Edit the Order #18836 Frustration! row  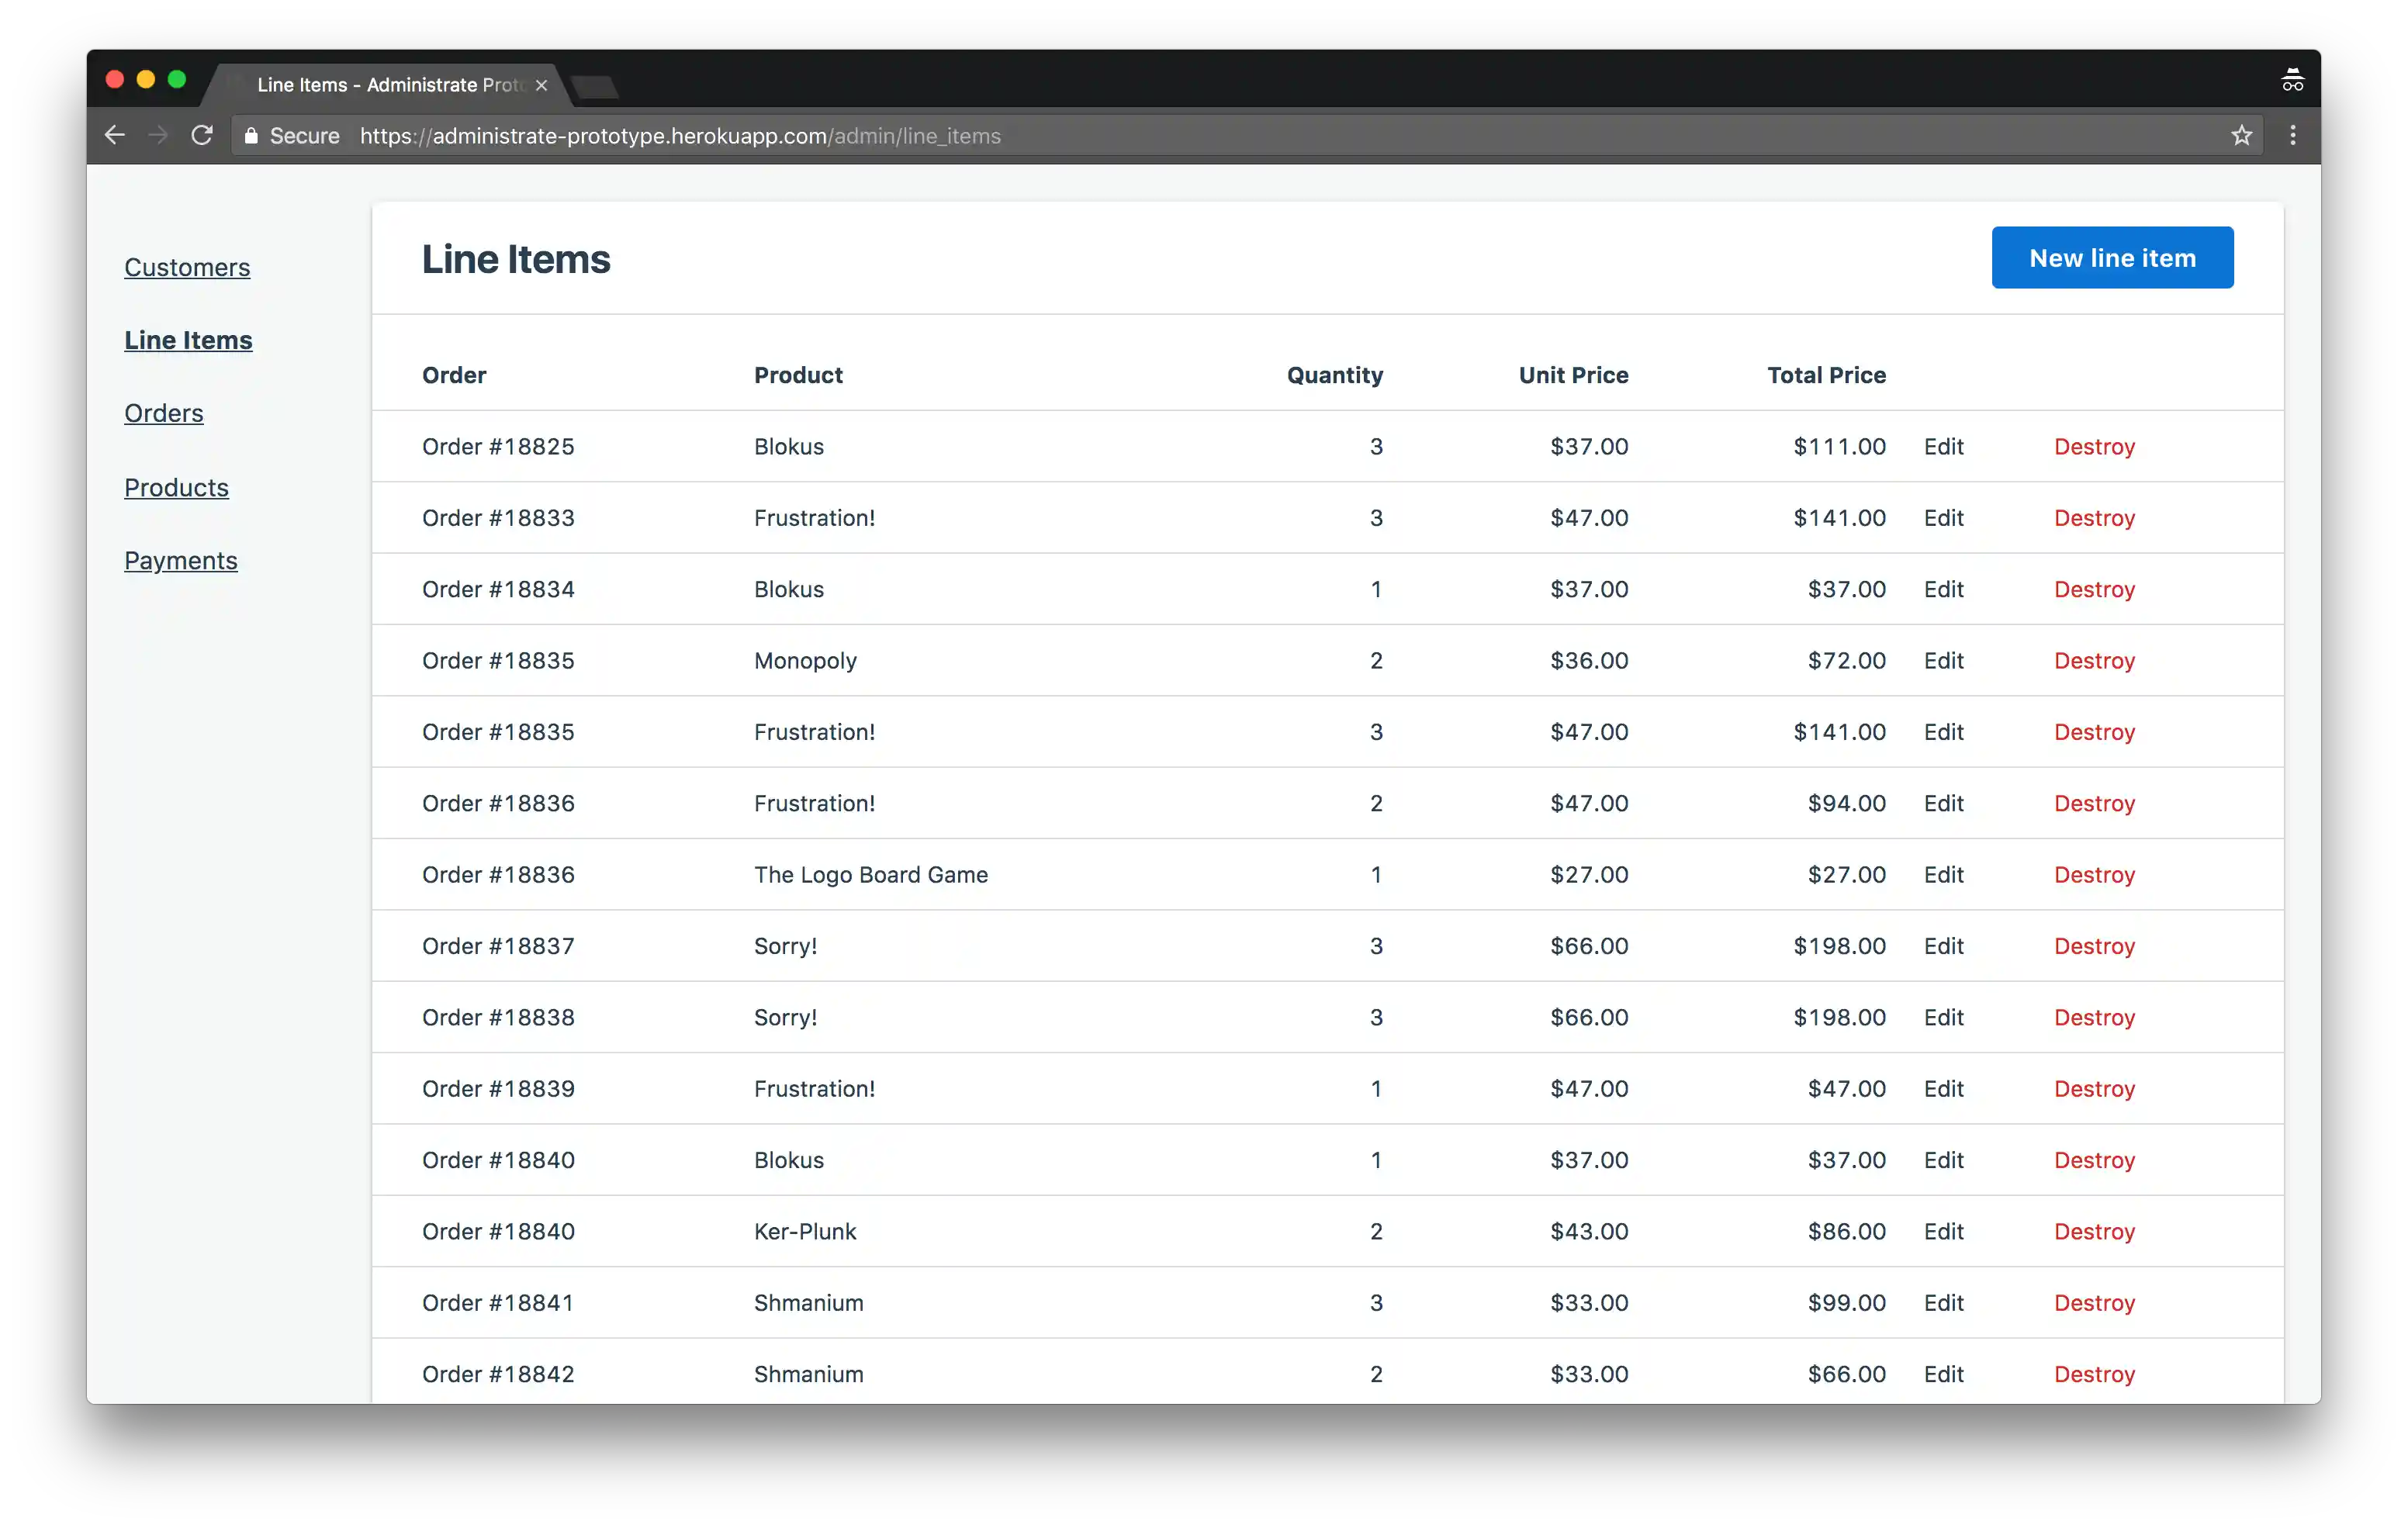point(1943,803)
